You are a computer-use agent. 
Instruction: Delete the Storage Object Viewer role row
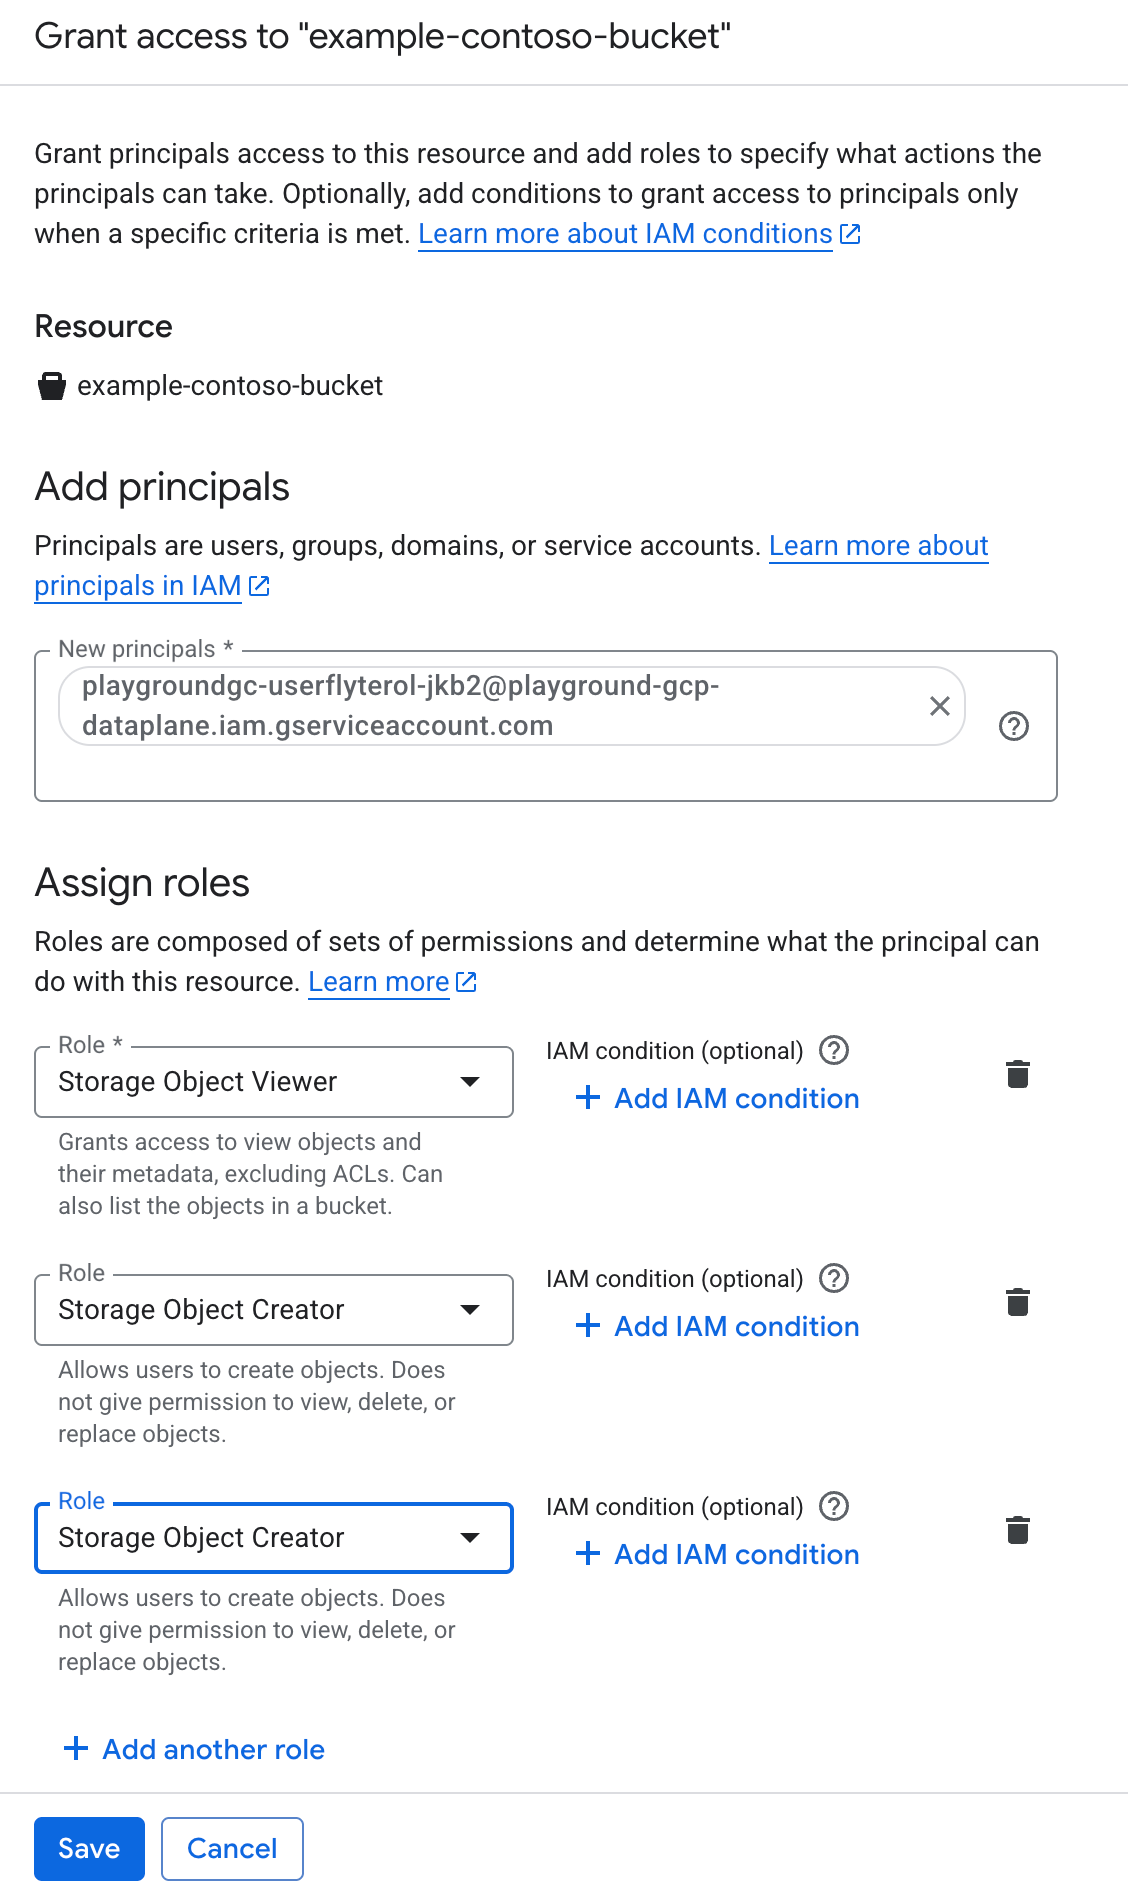[x=1017, y=1074]
